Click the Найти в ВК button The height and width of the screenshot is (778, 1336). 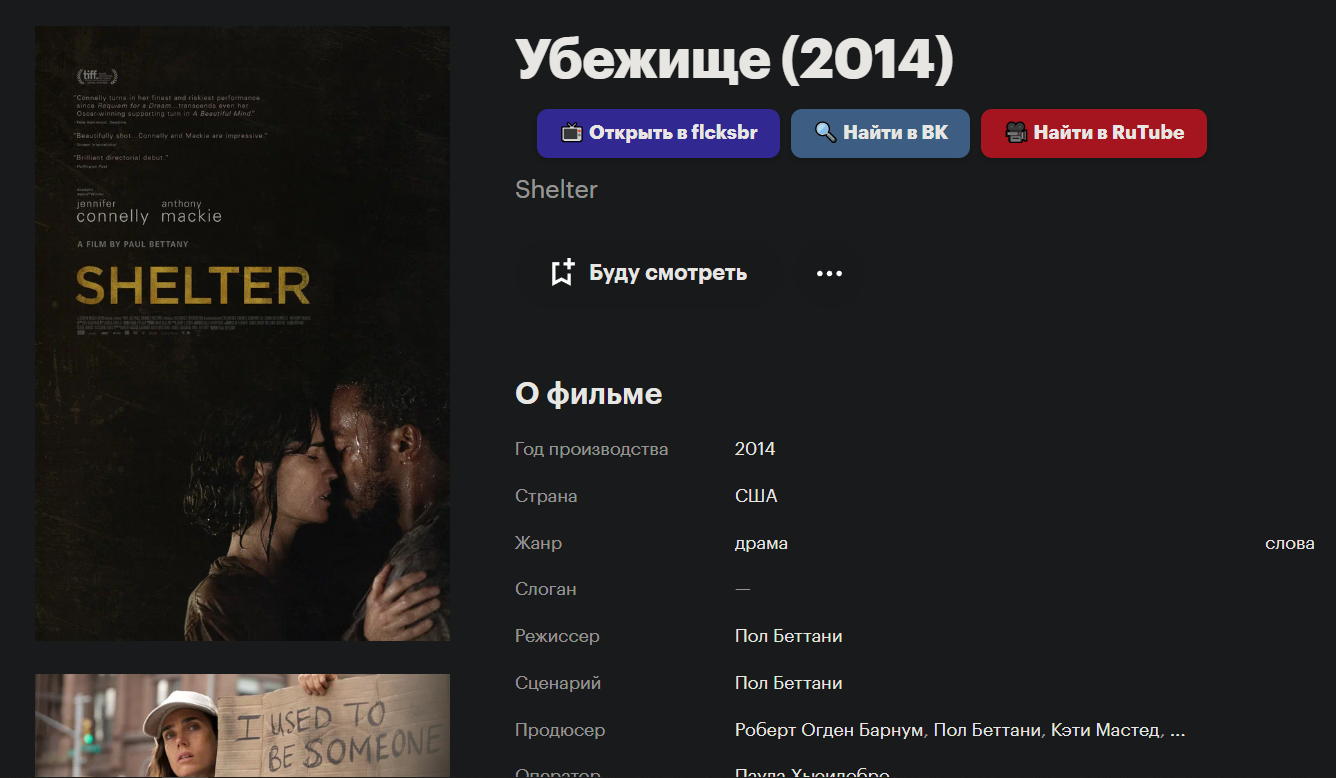(880, 133)
